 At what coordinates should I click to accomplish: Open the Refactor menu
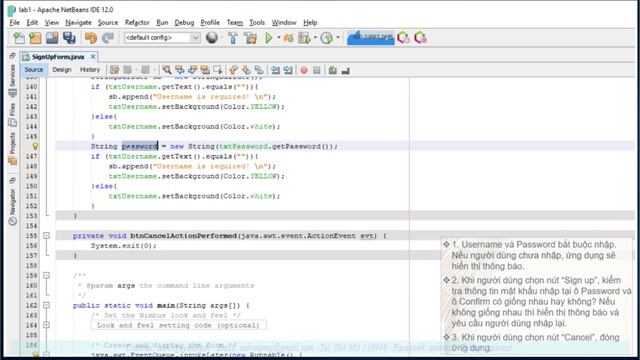[137, 22]
